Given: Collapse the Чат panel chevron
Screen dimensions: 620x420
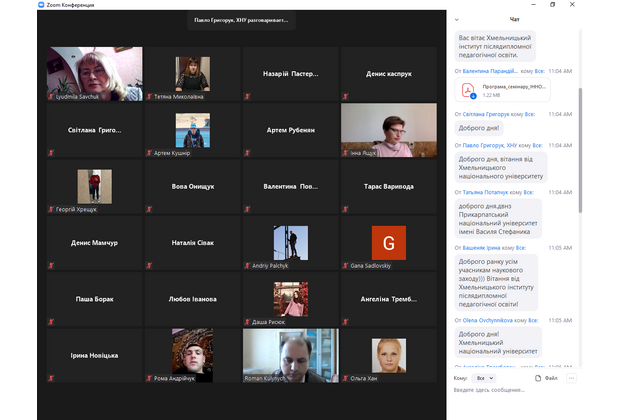Looking at the screenshot, I should (x=457, y=18).
